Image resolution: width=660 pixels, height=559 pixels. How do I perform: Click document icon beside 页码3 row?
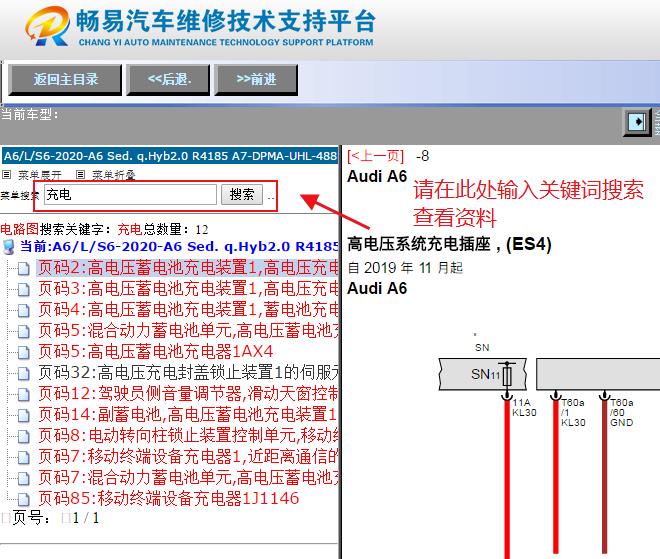coord(24,290)
